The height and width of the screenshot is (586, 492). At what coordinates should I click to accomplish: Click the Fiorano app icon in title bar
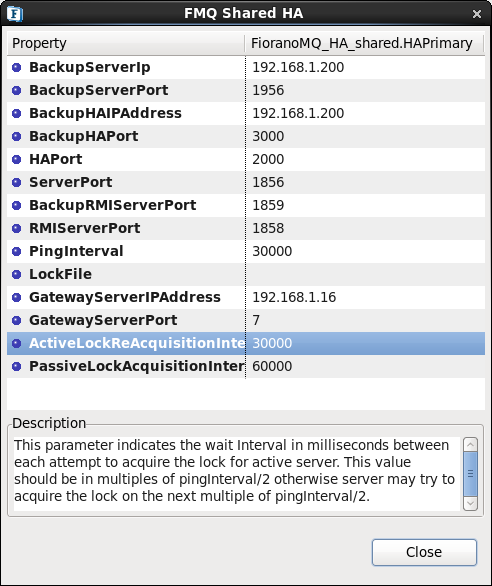coord(15,14)
